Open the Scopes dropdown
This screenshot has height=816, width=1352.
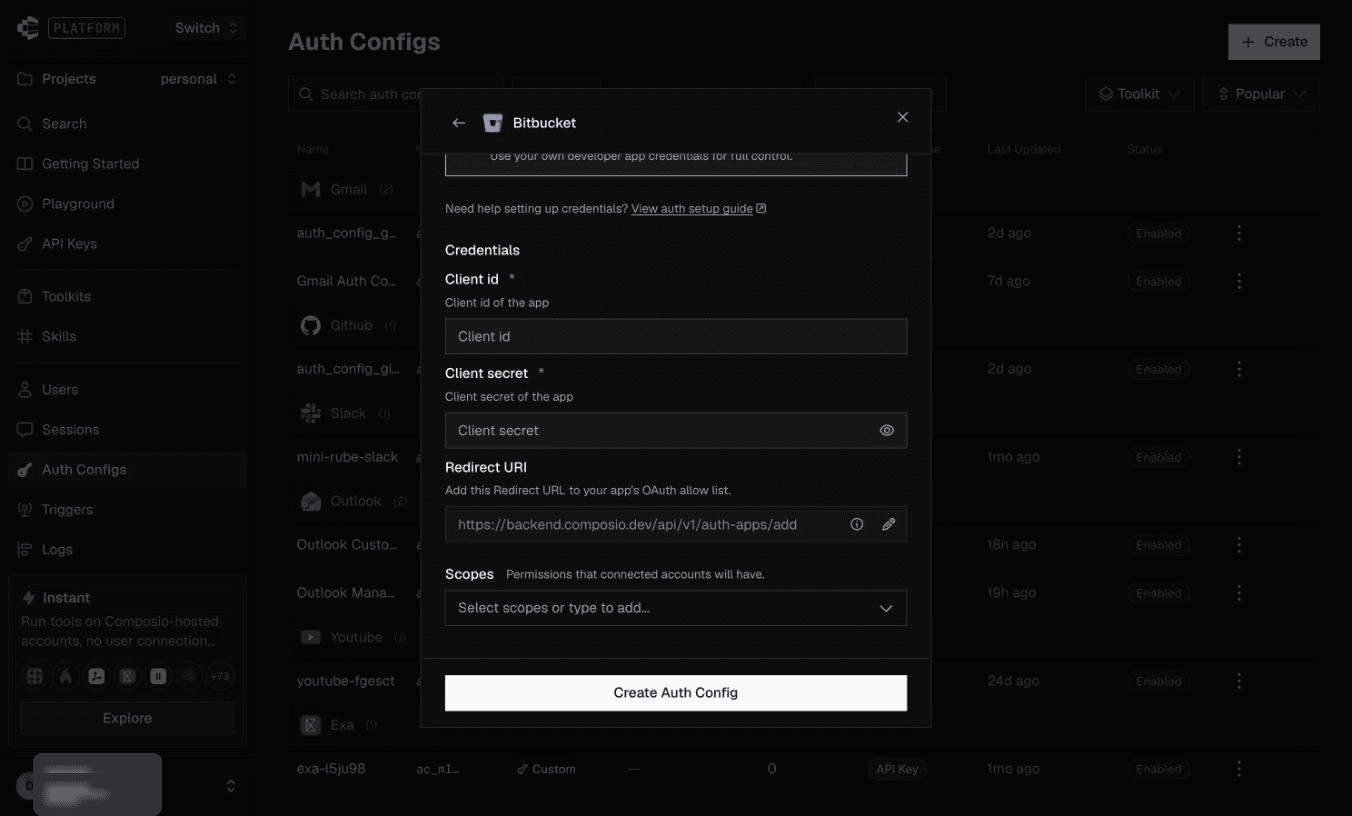[x=676, y=608]
